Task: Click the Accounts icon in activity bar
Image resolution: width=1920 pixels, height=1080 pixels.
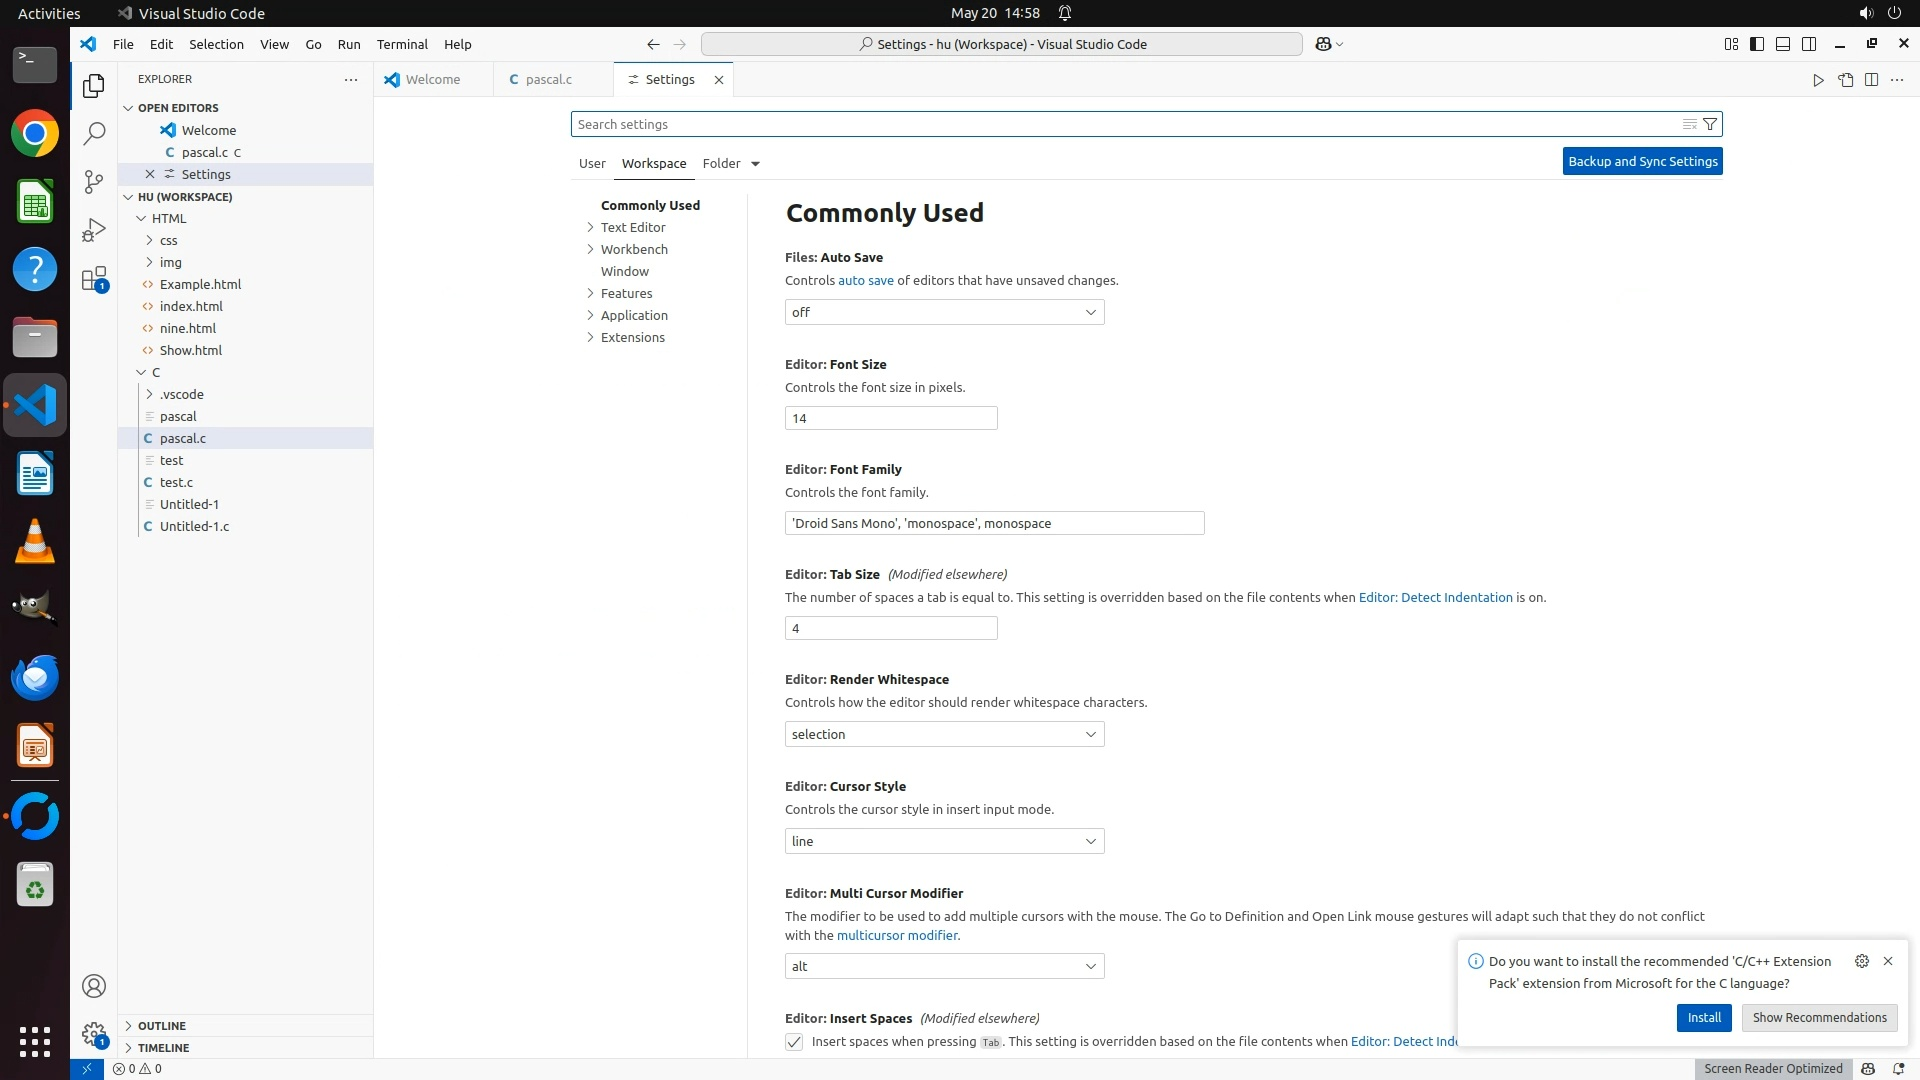Action: [x=94, y=986]
